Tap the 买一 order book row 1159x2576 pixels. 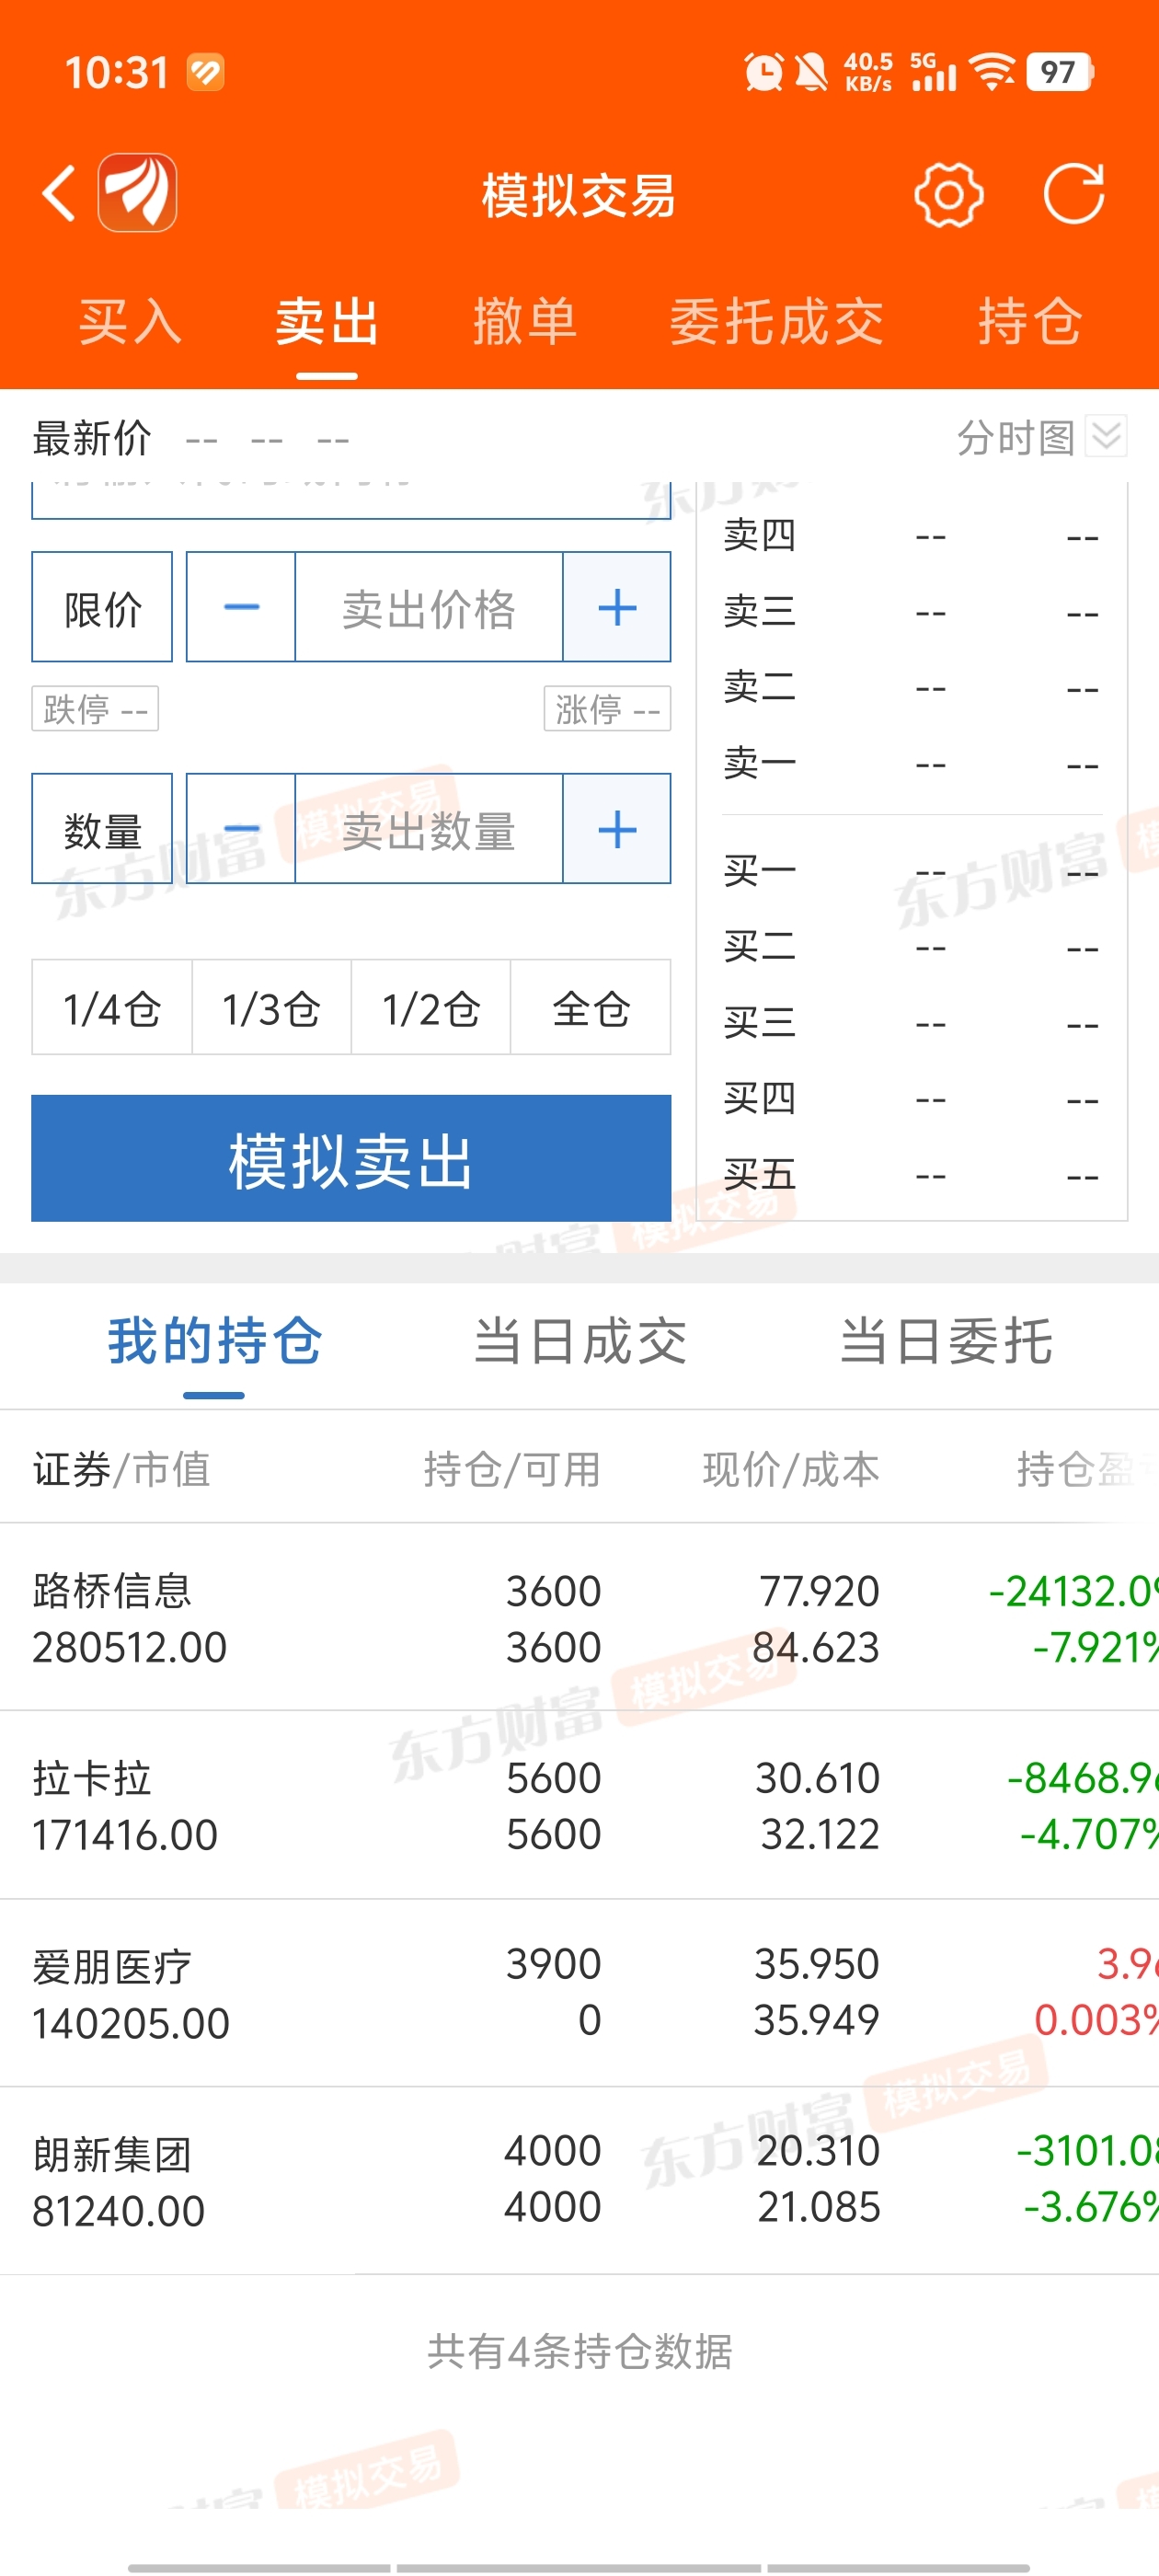(x=912, y=871)
